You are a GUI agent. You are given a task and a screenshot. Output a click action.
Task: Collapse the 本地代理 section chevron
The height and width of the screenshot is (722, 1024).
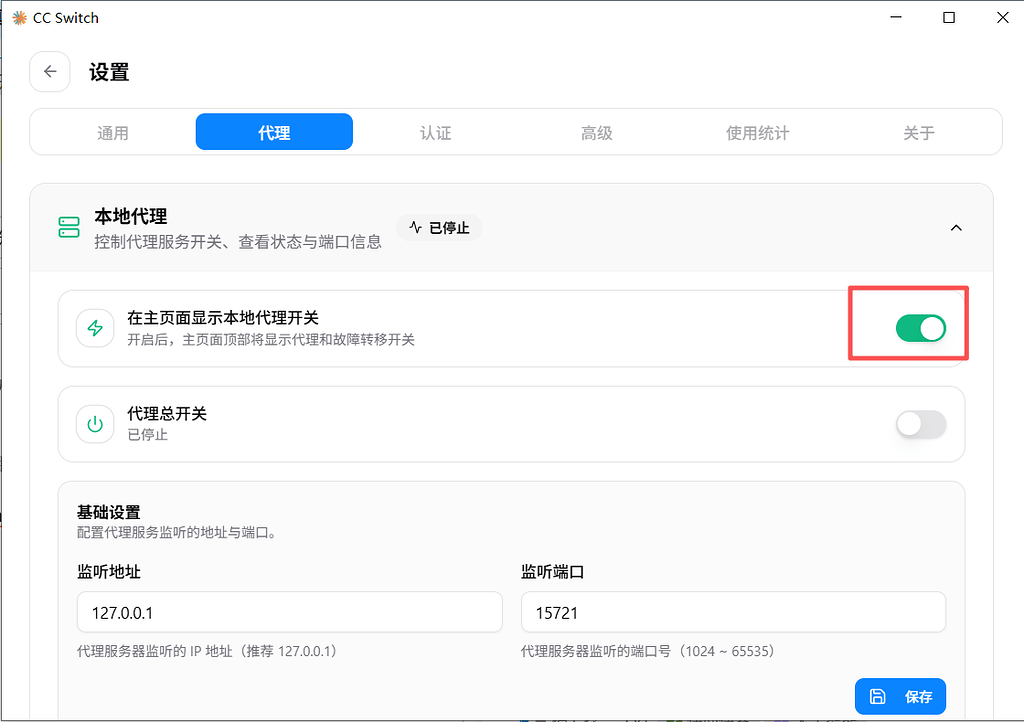956,228
